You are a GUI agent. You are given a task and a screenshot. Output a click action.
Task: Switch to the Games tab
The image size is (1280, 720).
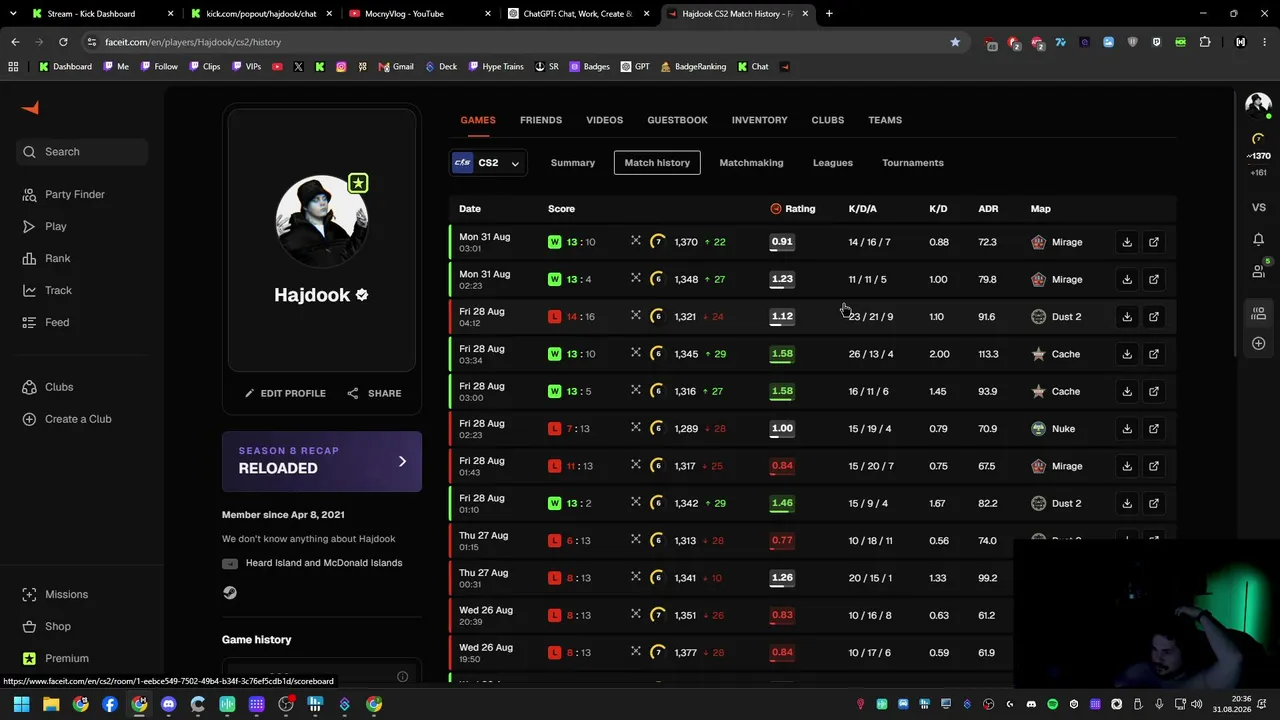(x=478, y=120)
